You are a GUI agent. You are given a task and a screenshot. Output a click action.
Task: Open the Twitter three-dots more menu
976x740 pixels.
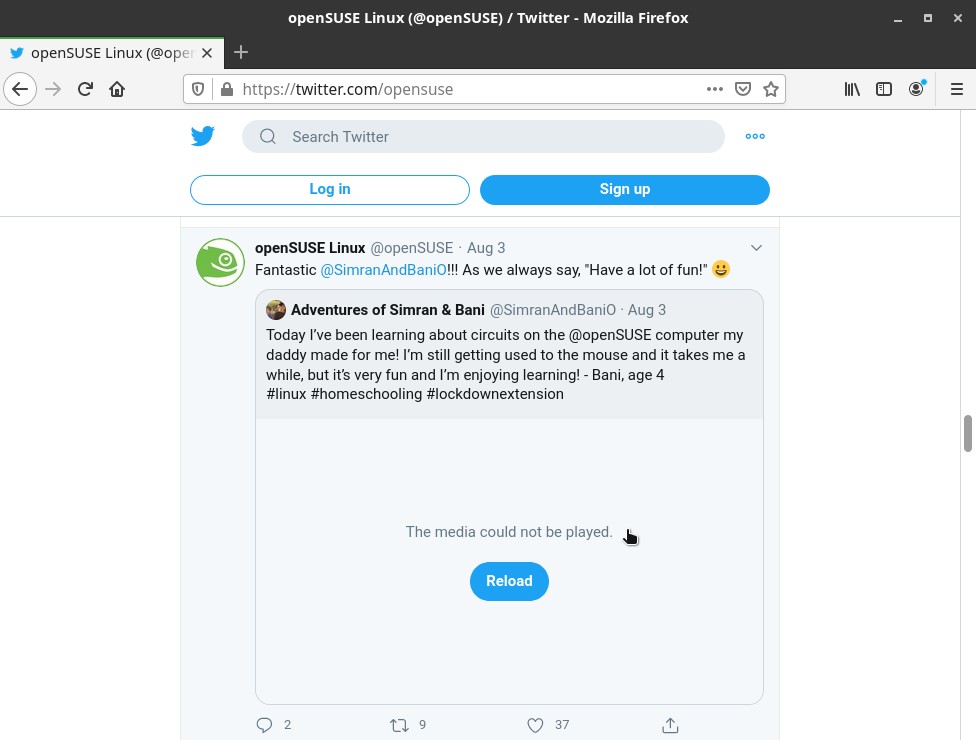point(755,136)
